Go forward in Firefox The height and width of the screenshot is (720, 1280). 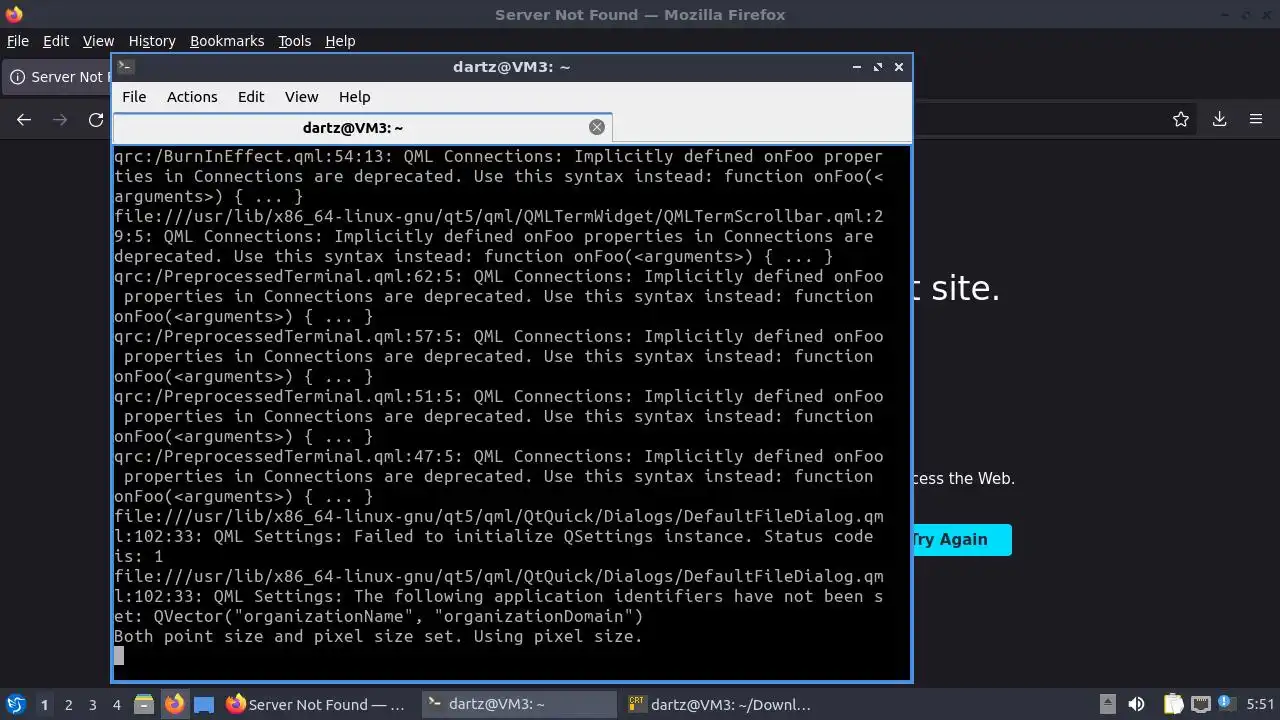coord(60,119)
